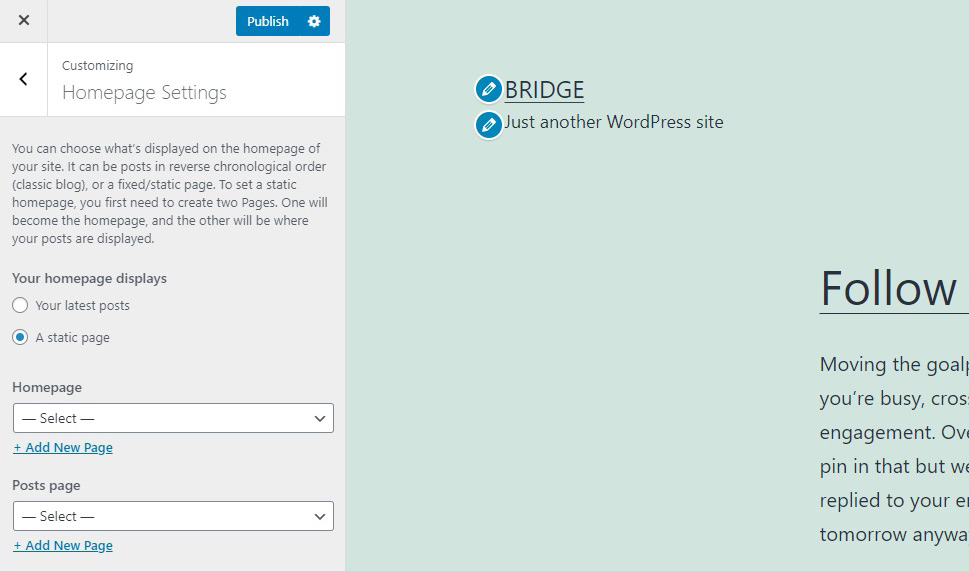969x571 pixels.
Task: Click 'Add New Page' link under Homepage
Action: pyautogui.click(x=63, y=447)
